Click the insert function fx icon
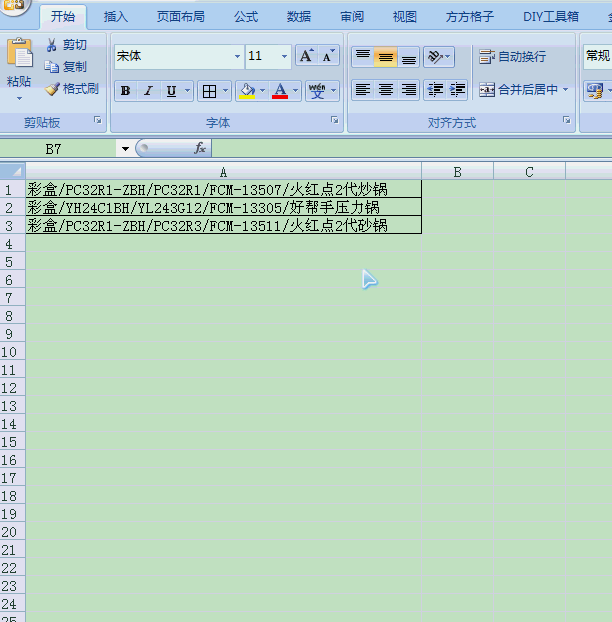The height and width of the screenshot is (622, 612). tap(200, 148)
